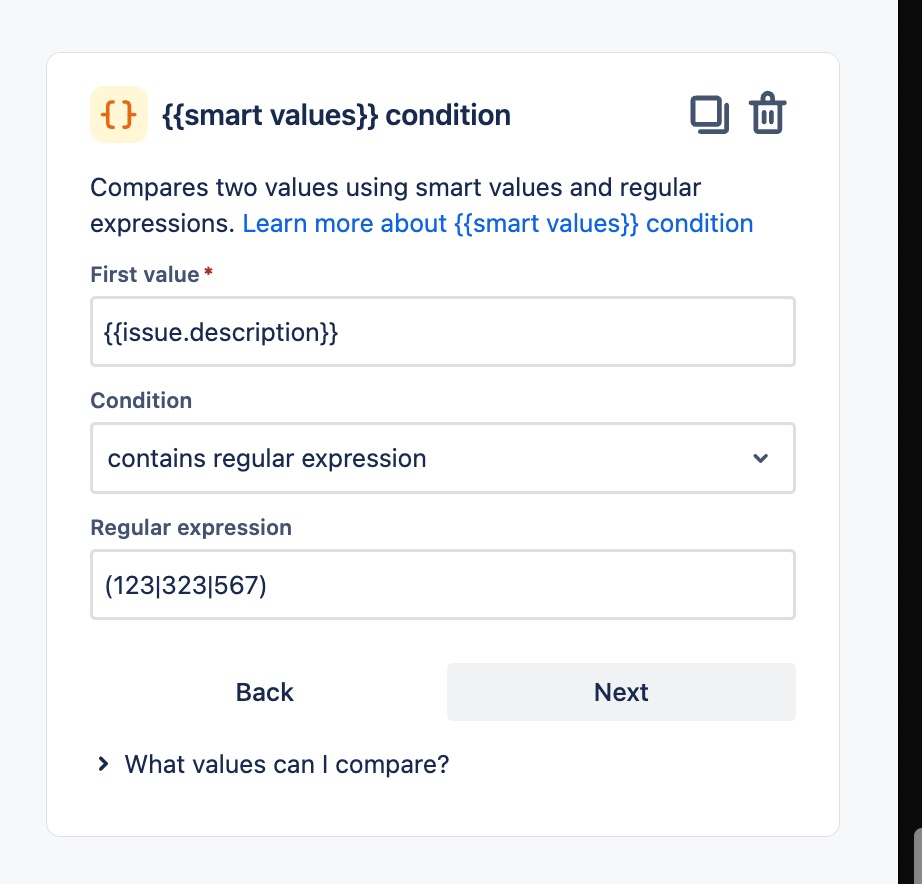Open 'Learn more about {{smart values}} condition' link
The height and width of the screenshot is (884, 922).
click(498, 223)
